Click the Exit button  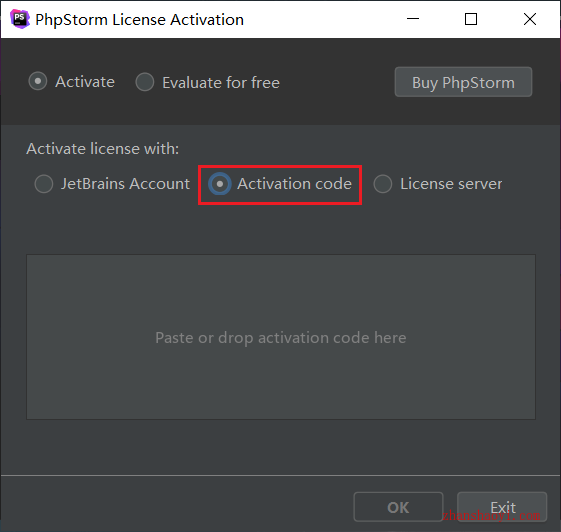tap(502, 507)
